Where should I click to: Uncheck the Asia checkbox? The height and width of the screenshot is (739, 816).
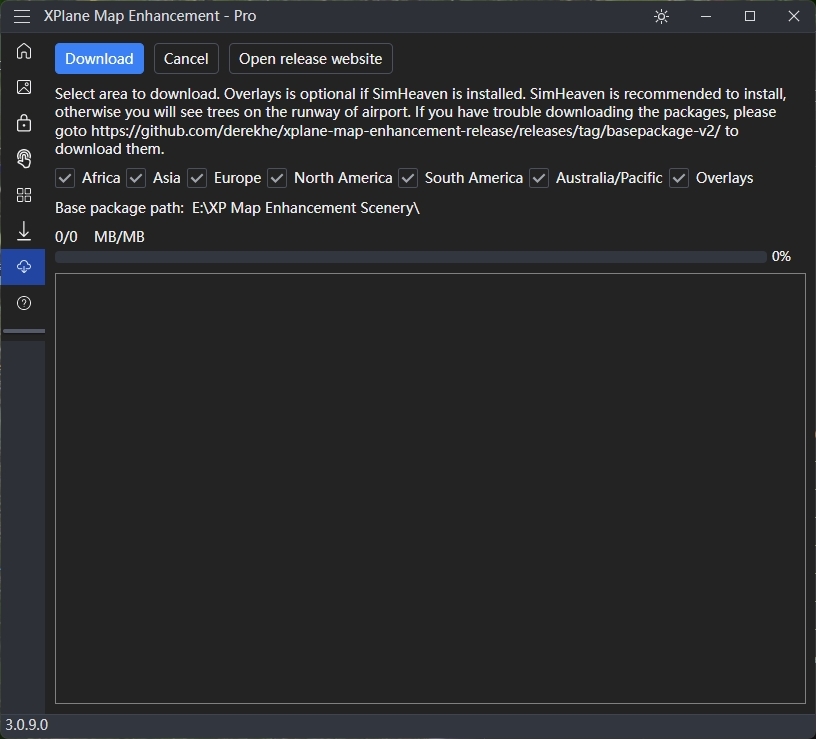click(x=136, y=178)
